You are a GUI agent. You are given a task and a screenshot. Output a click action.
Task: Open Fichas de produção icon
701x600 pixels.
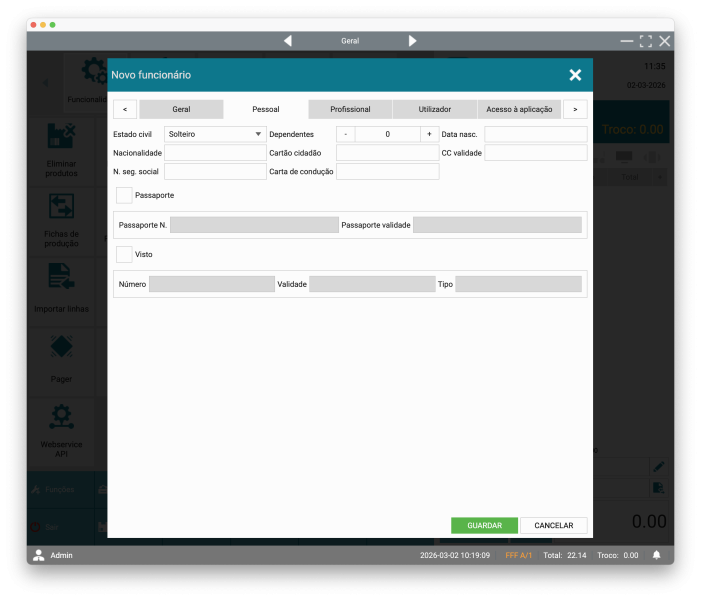[x=61, y=207]
